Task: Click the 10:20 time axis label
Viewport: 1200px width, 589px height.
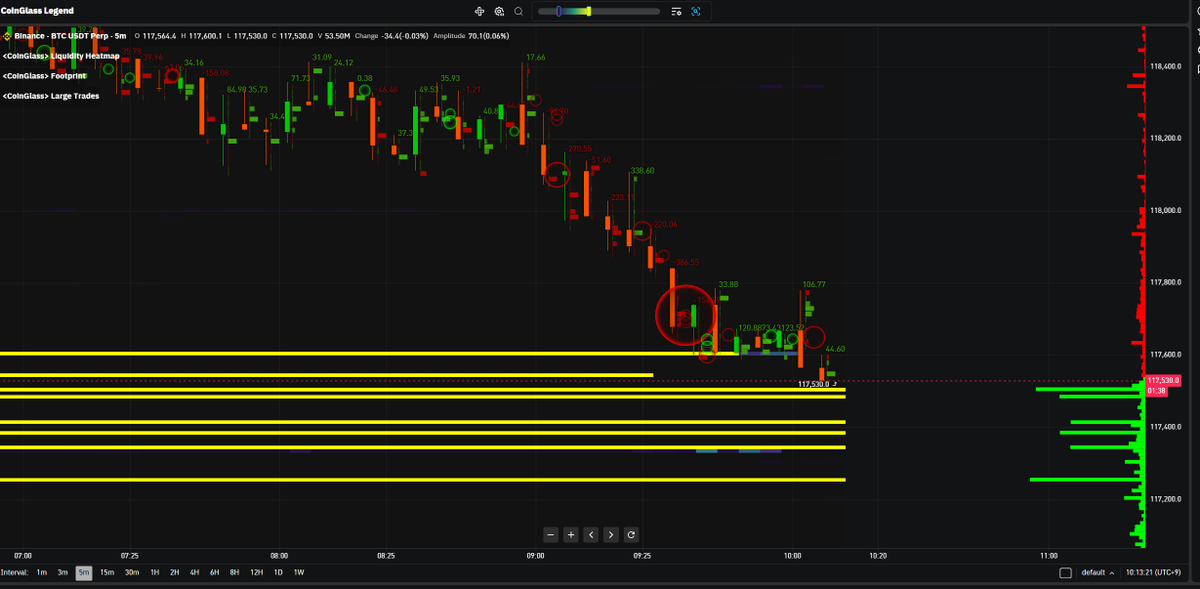Action: (x=878, y=555)
